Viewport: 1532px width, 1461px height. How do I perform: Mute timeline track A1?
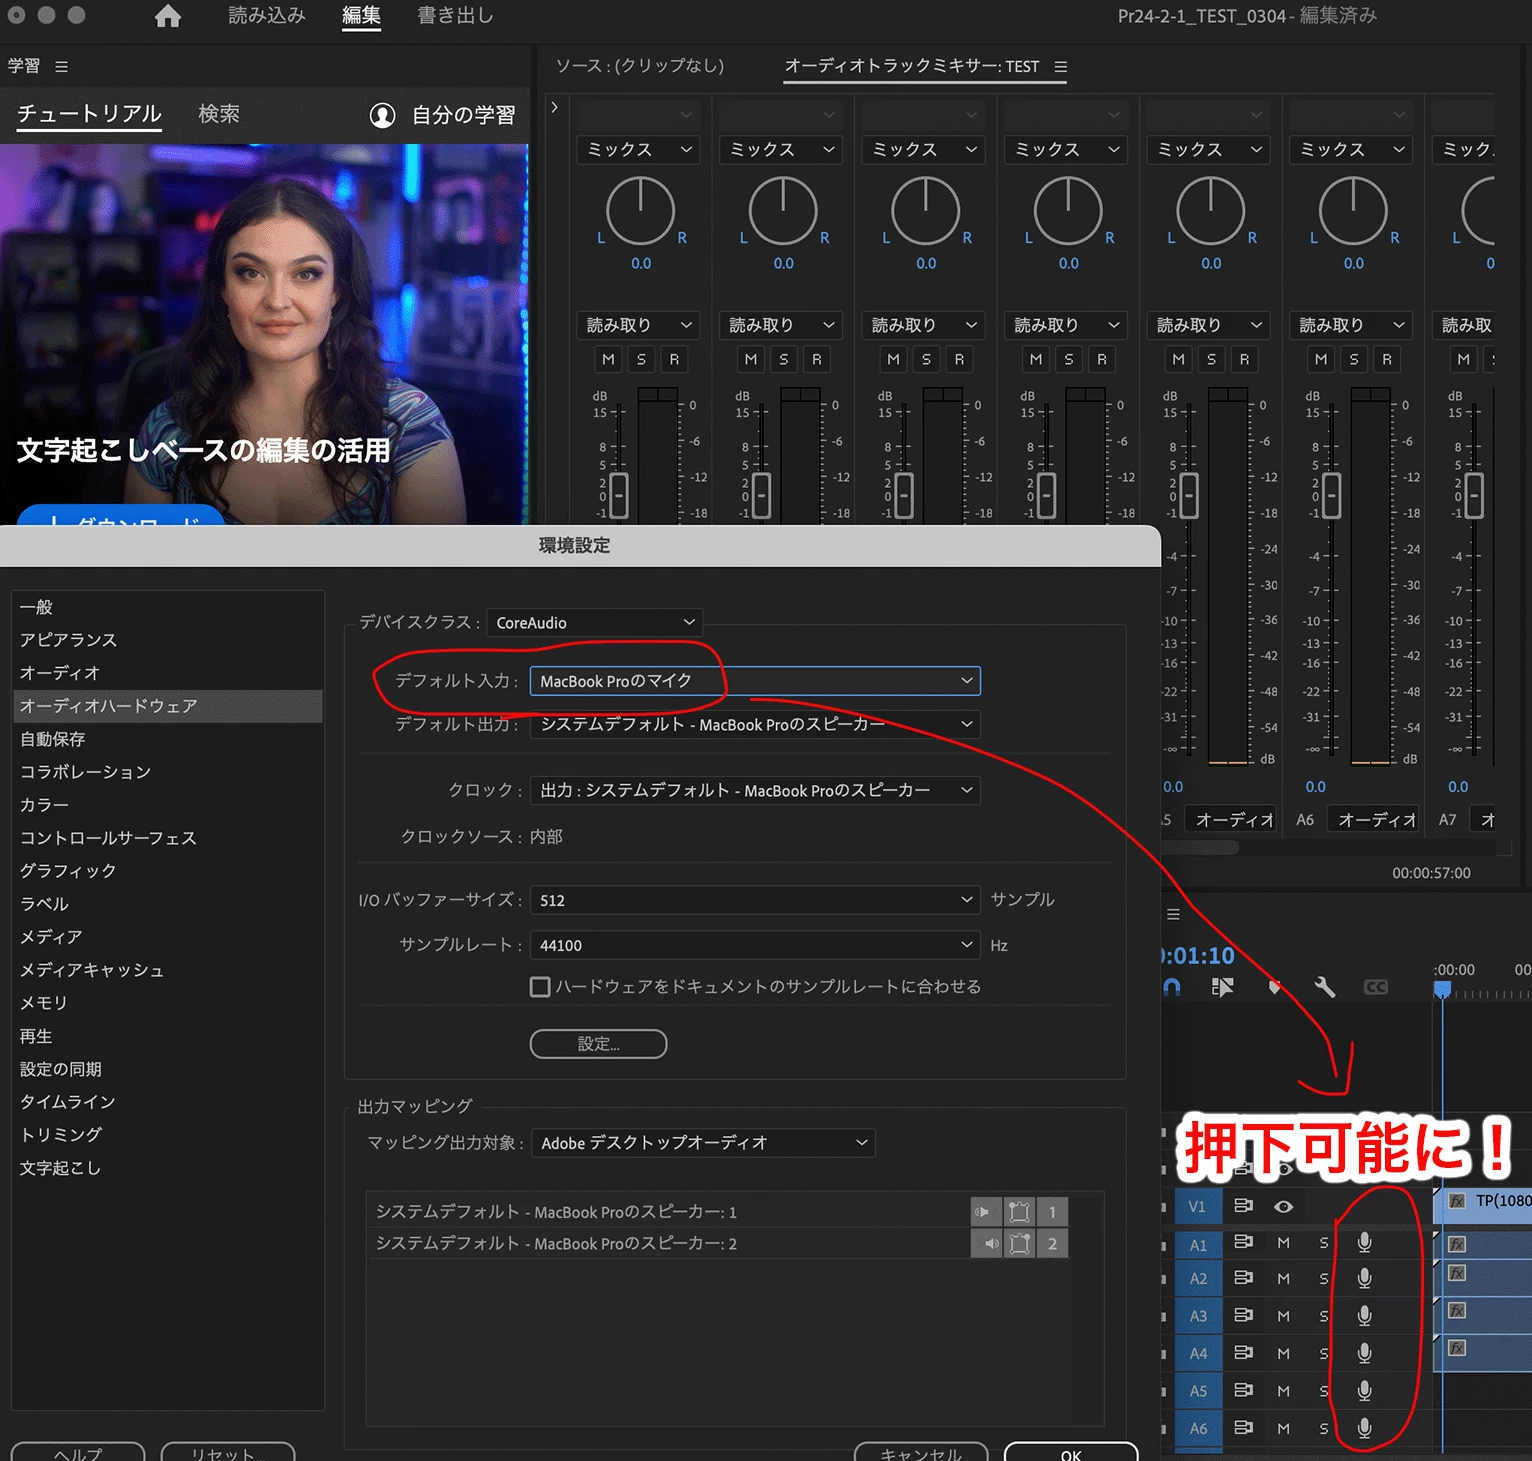click(1283, 1243)
